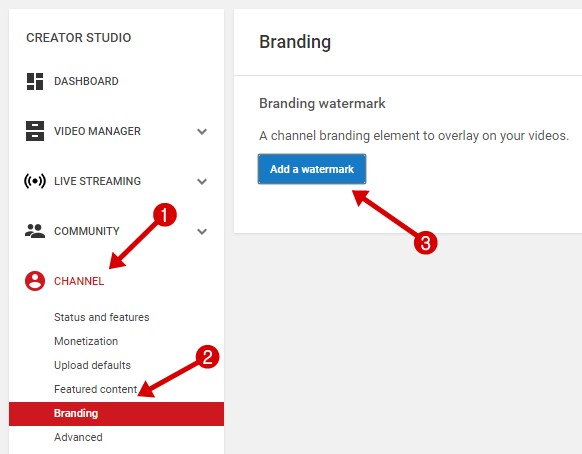Image resolution: width=582 pixels, height=454 pixels.
Task: Click the Dashboard grid icon
Action: tap(35, 81)
